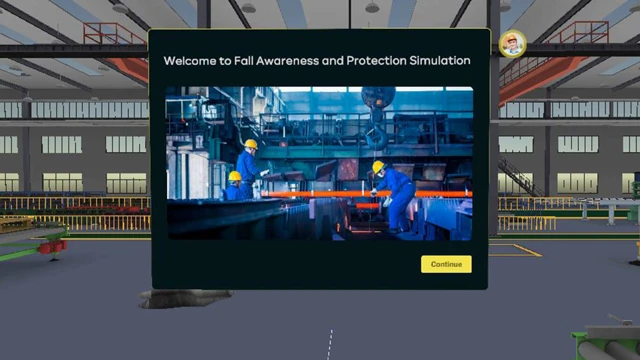Click the standing worker with yellow helmet

249,167
